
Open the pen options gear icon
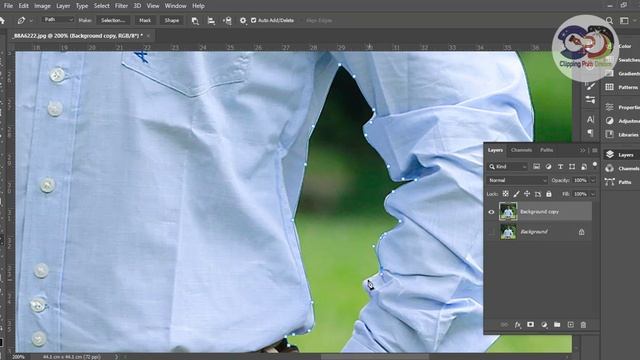[243, 20]
